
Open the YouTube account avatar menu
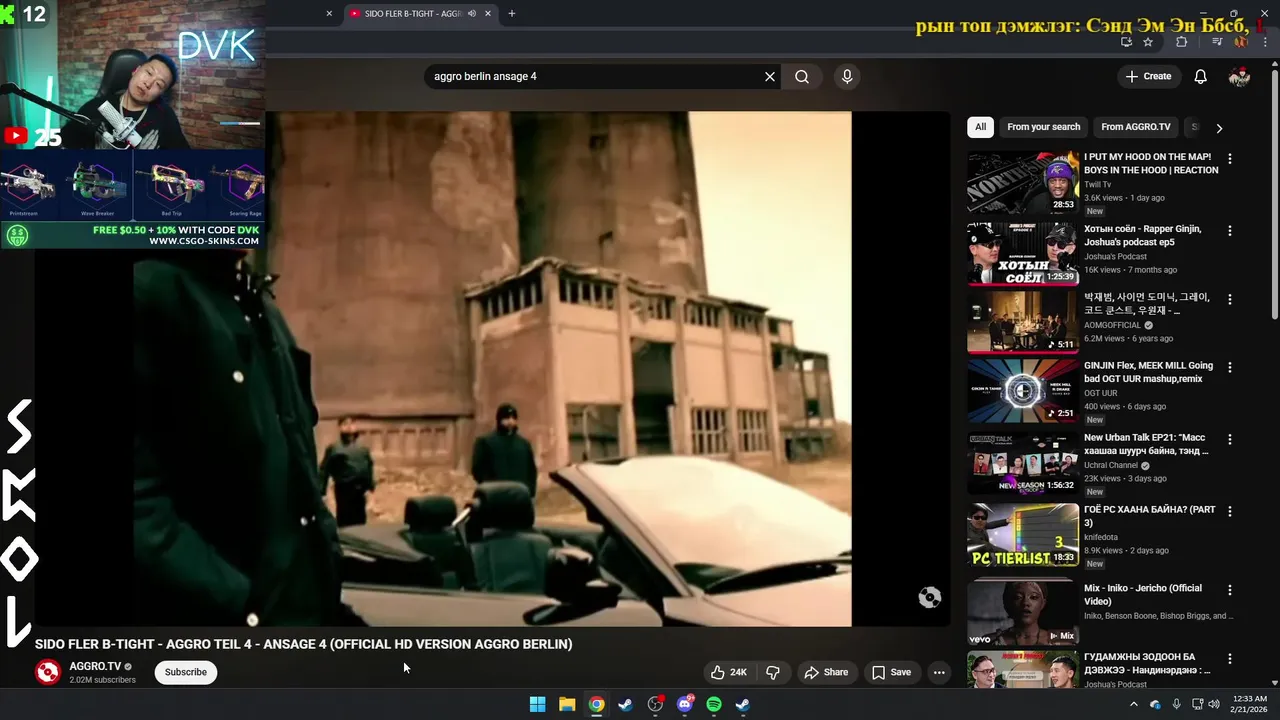[1239, 76]
